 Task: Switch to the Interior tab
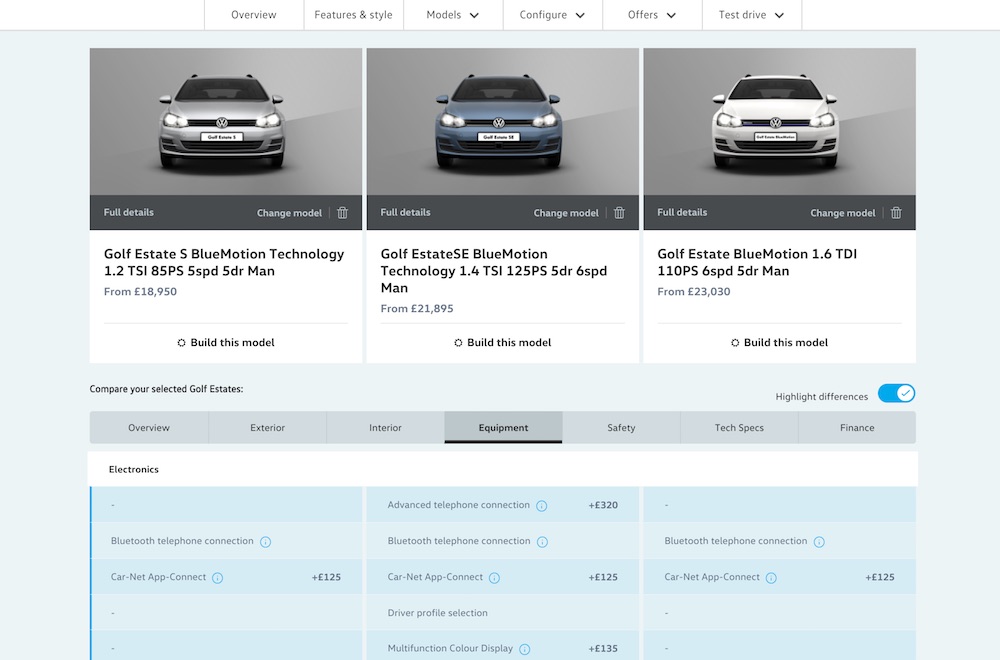pyautogui.click(x=385, y=427)
